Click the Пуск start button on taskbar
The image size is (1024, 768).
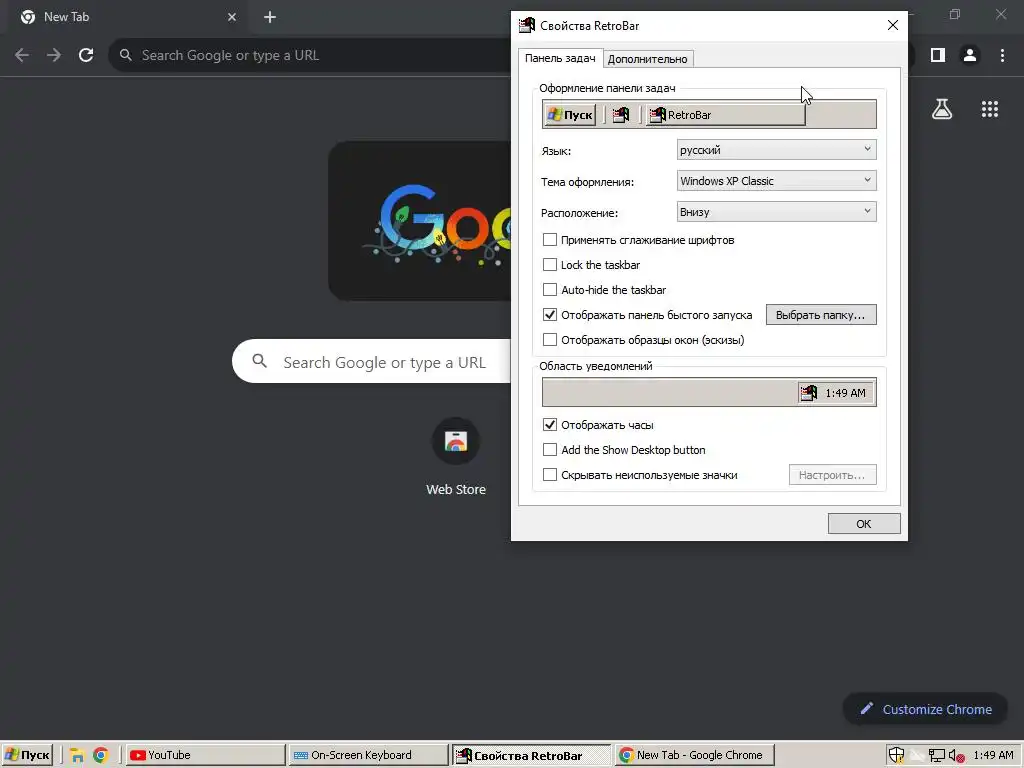tap(27, 756)
